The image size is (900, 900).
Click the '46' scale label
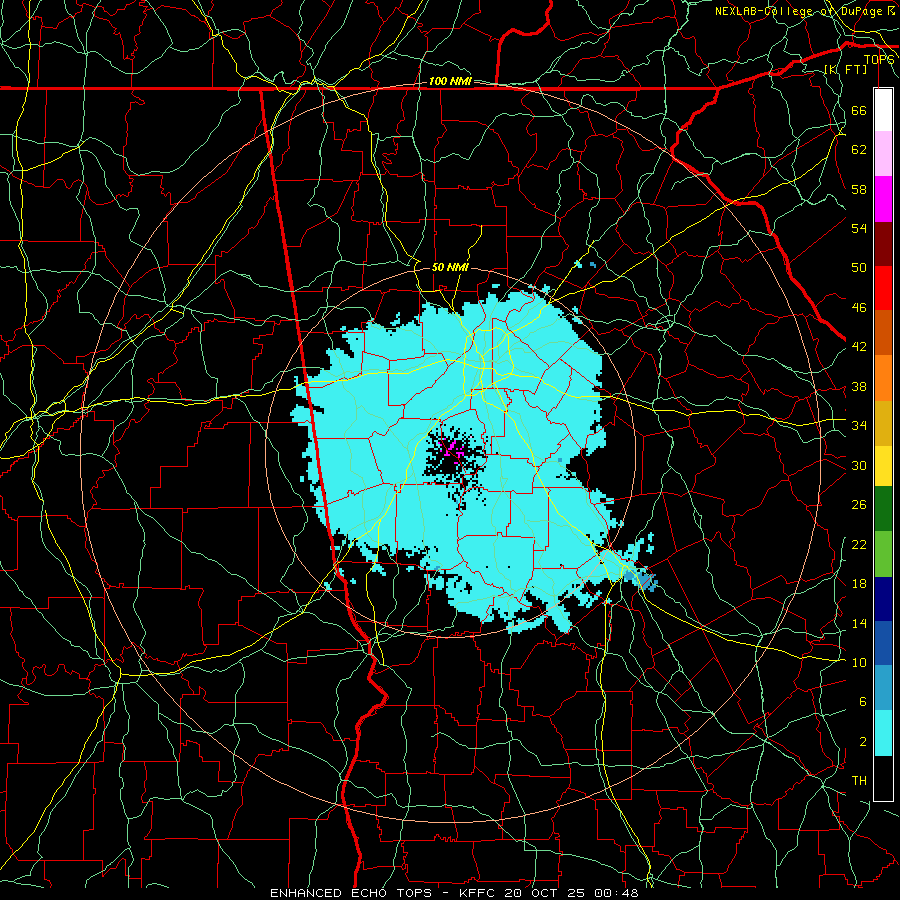(859, 308)
